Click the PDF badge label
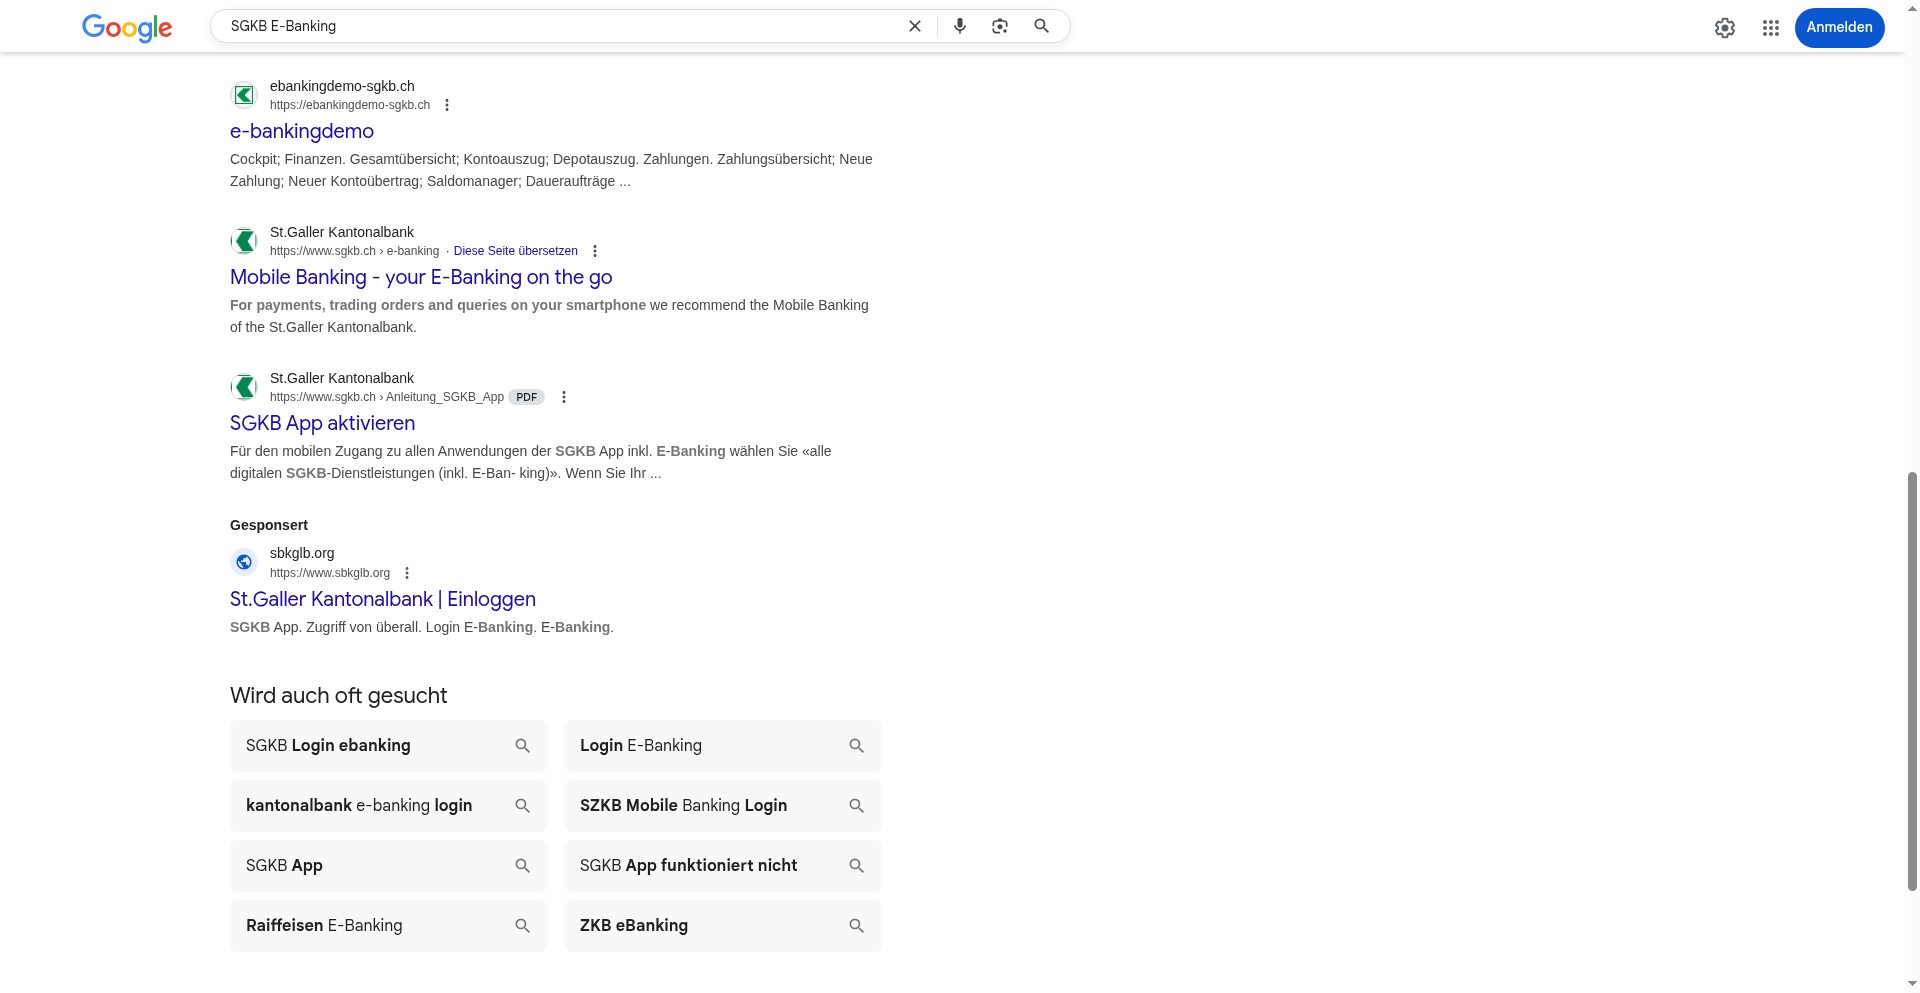 click(526, 397)
